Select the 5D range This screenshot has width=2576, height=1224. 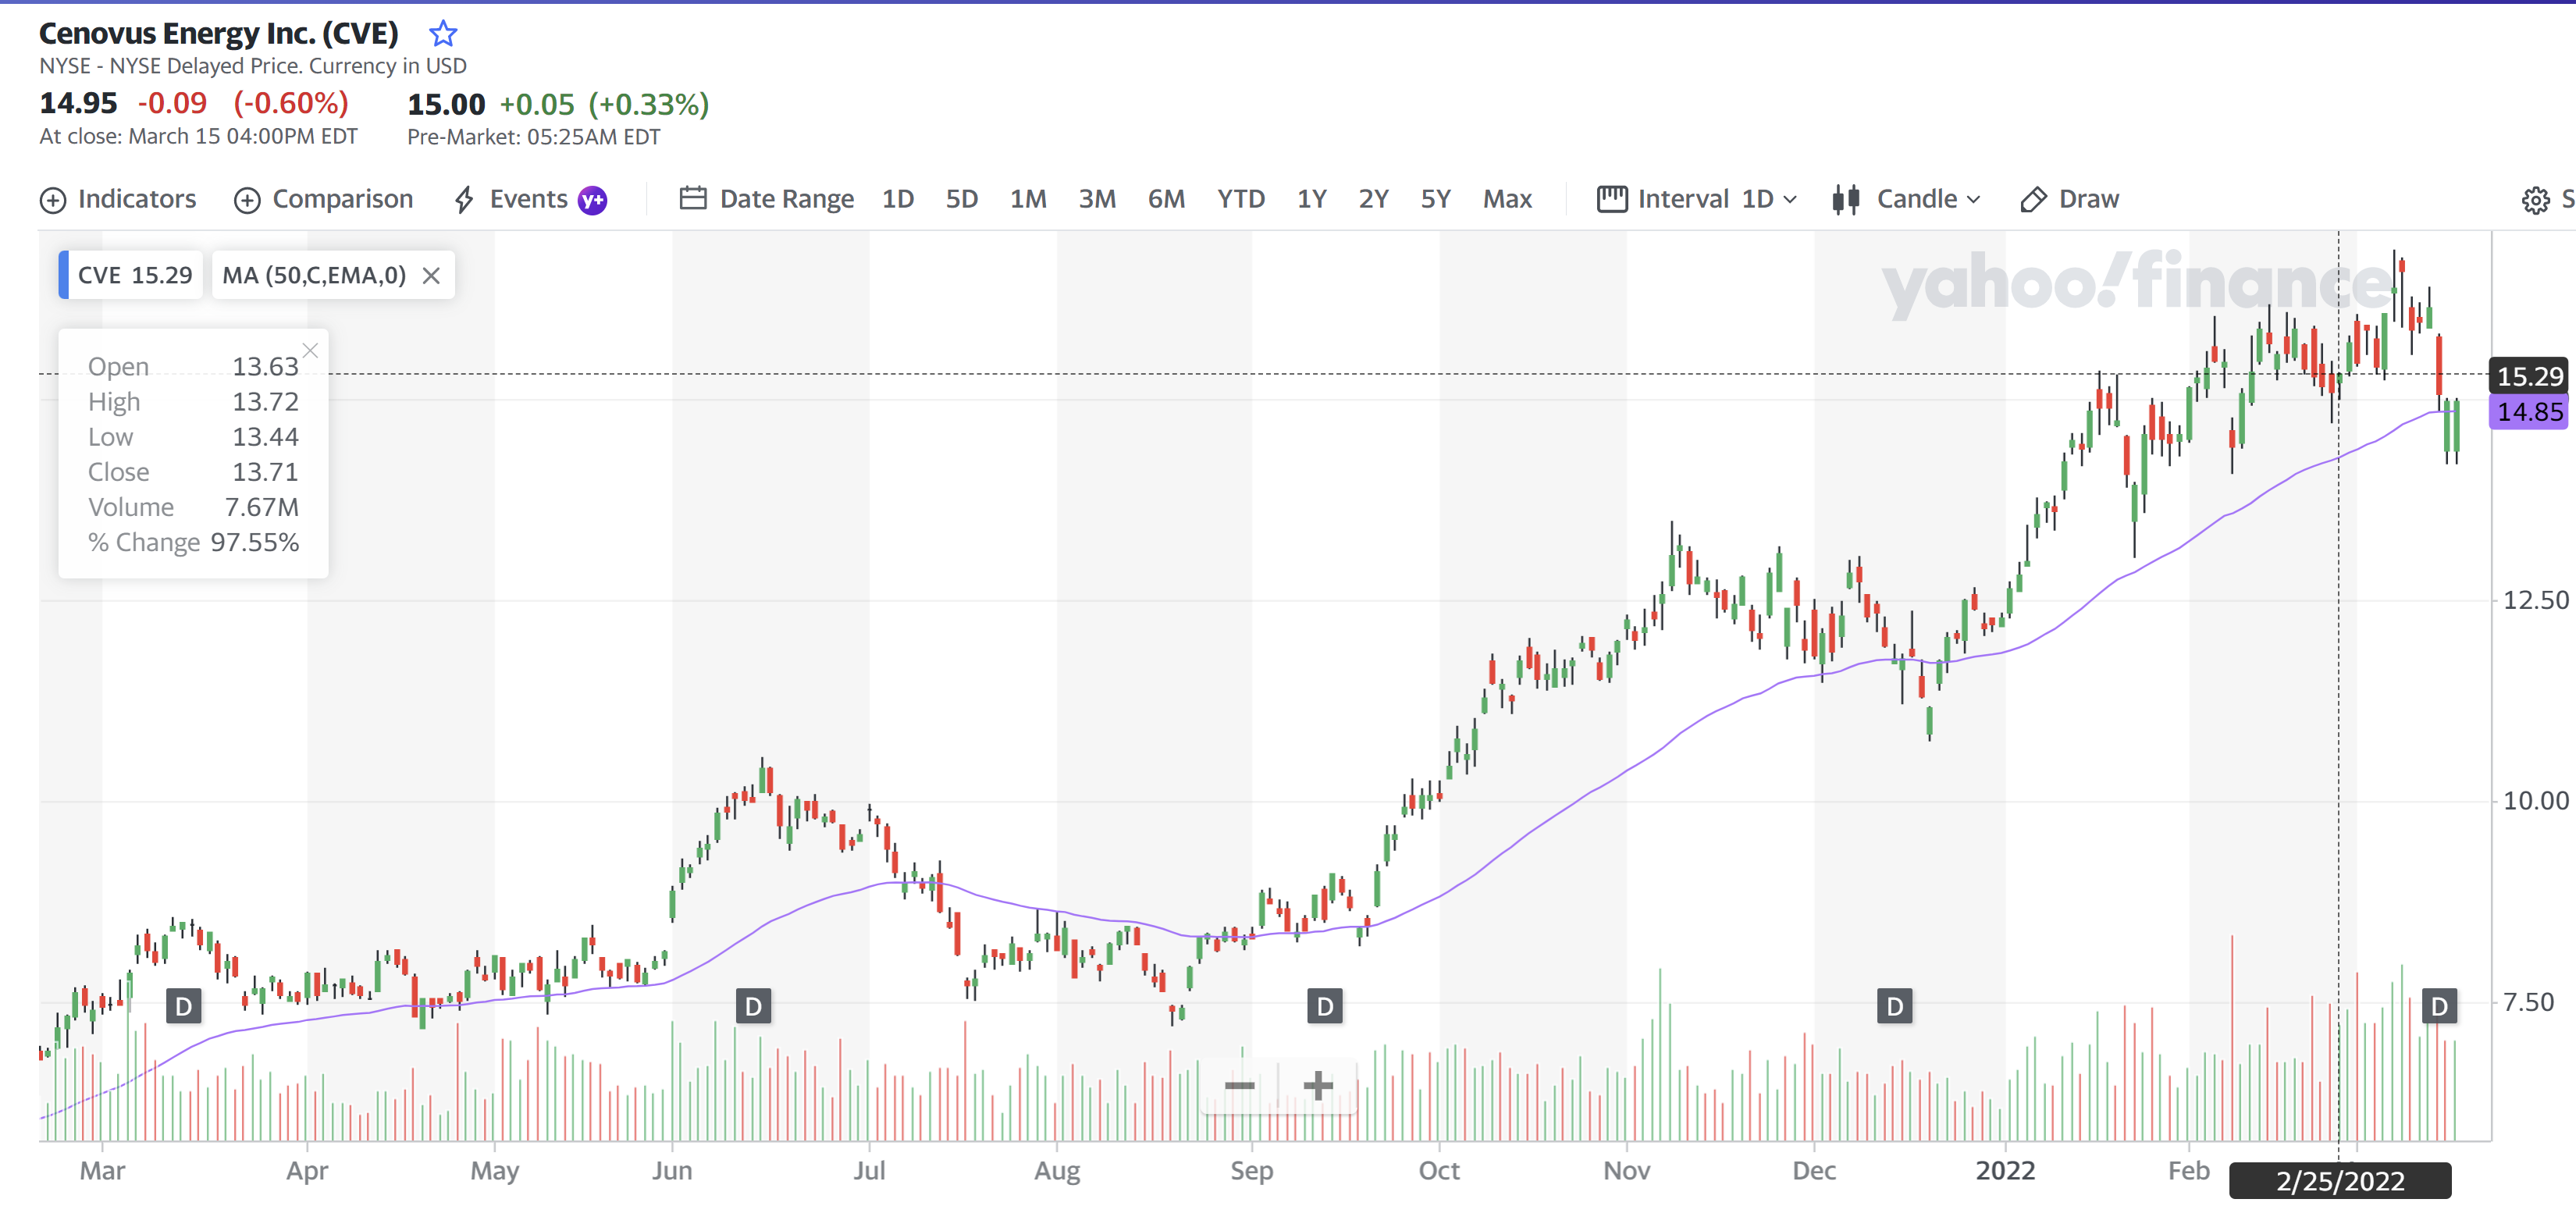pos(962,199)
